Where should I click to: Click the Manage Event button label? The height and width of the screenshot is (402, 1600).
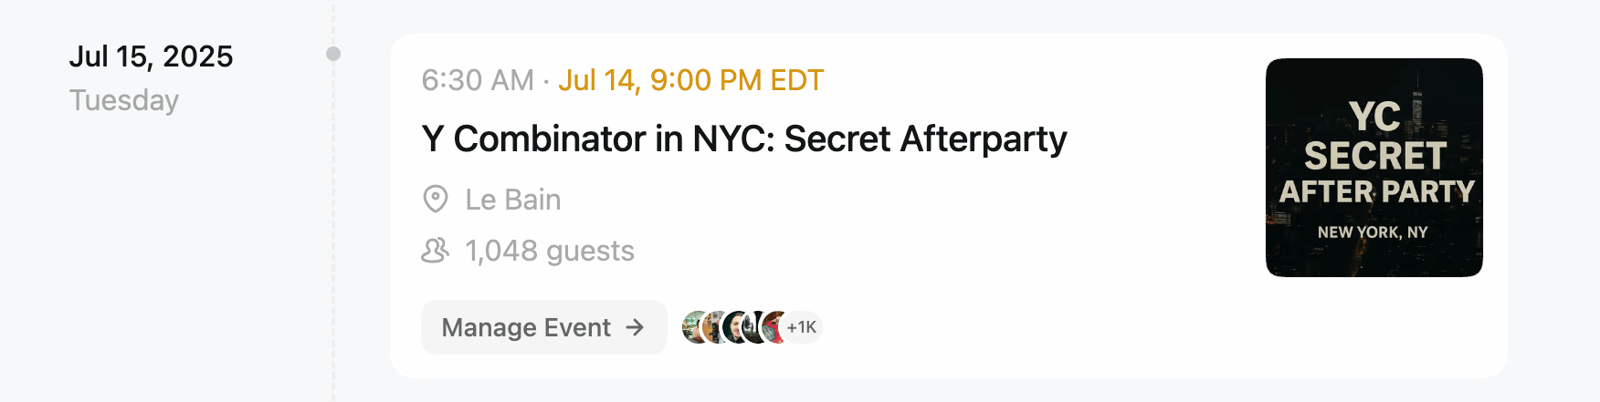tap(526, 327)
